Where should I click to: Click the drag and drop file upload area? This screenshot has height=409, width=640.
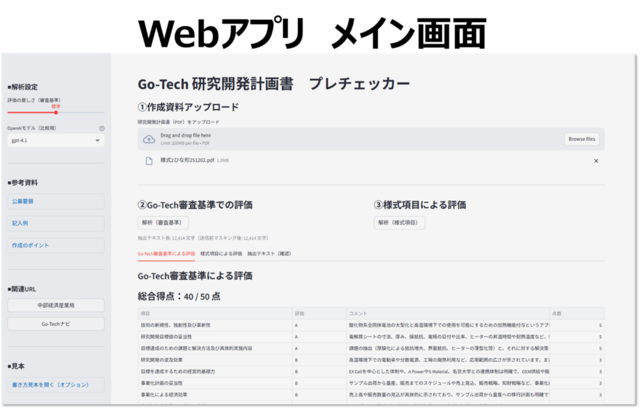click(350, 139)
